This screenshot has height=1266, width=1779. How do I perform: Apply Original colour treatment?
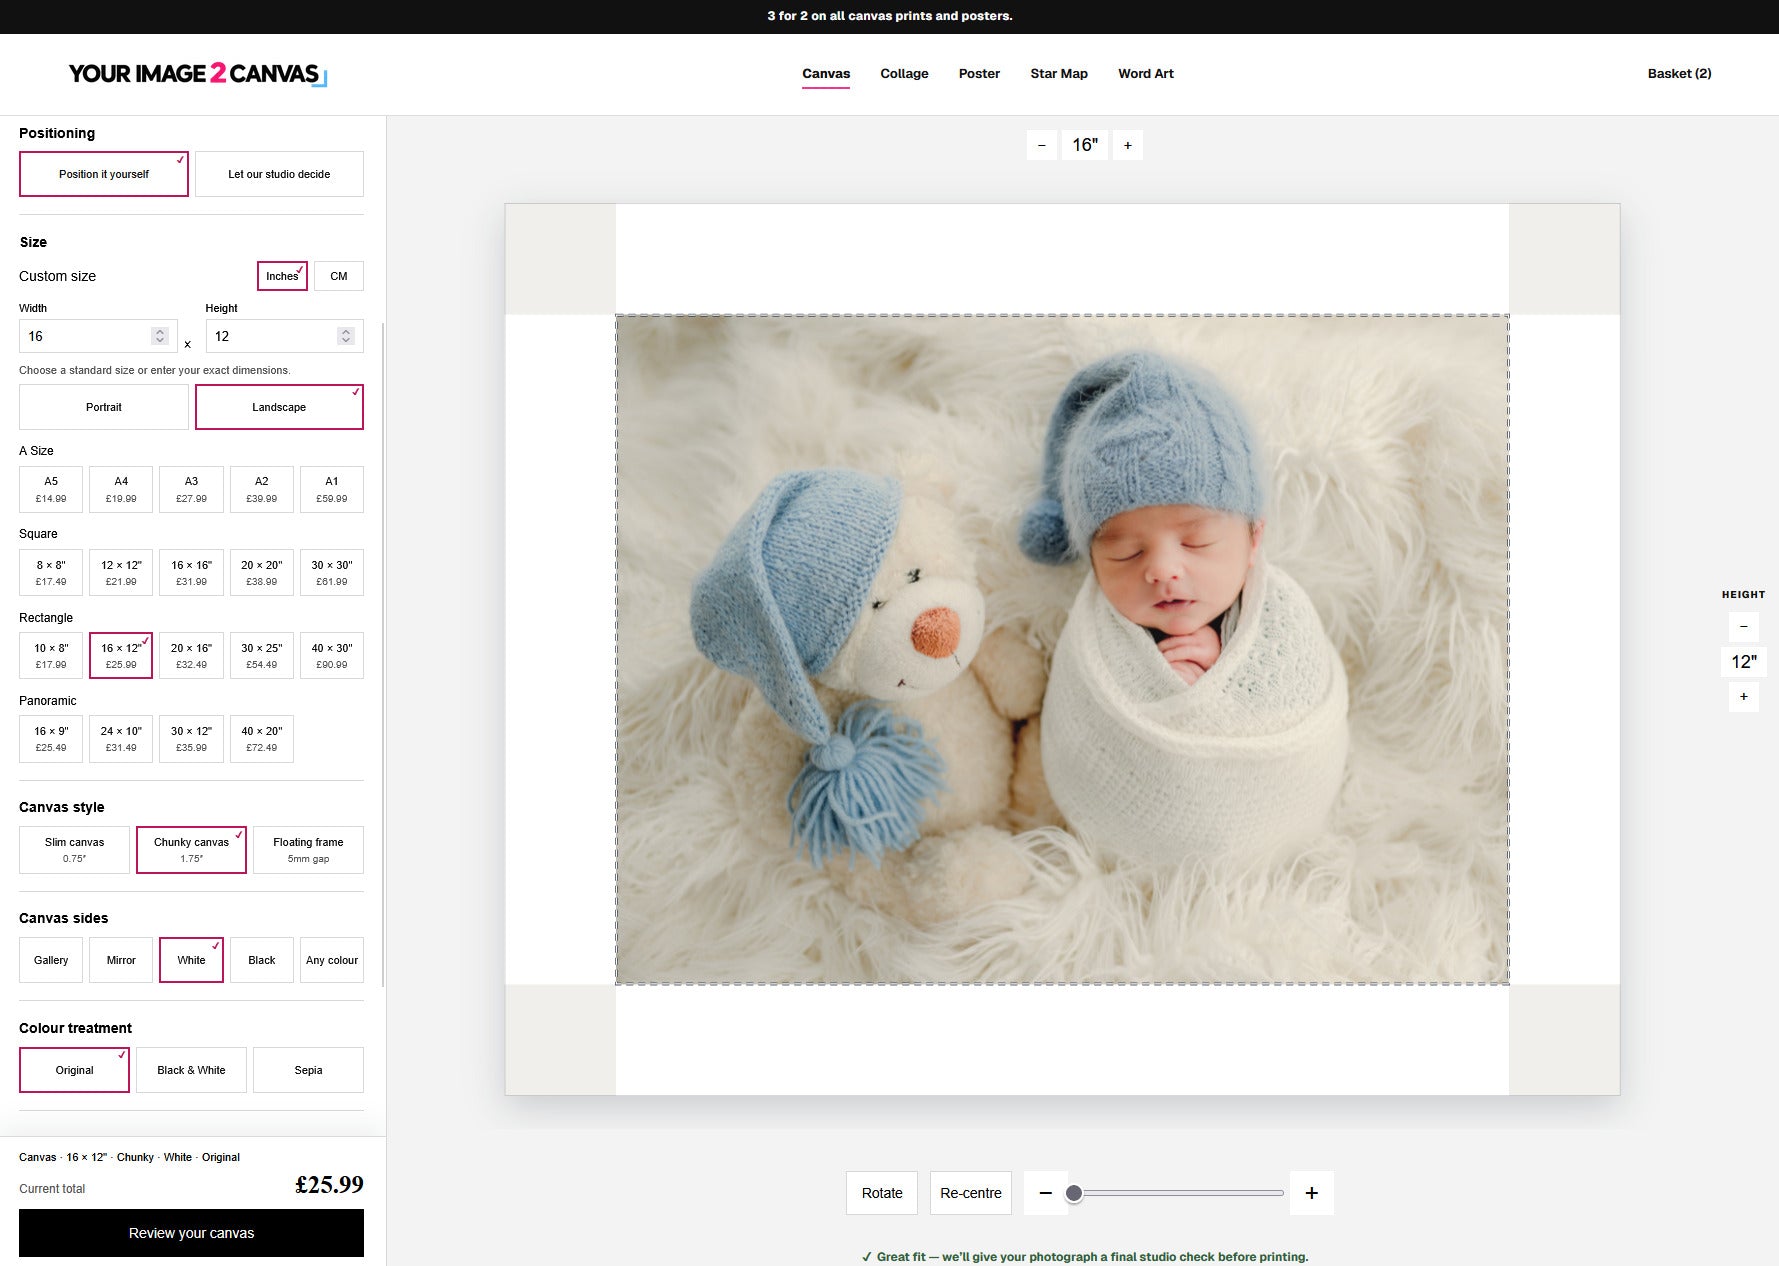coord(74,1070)
